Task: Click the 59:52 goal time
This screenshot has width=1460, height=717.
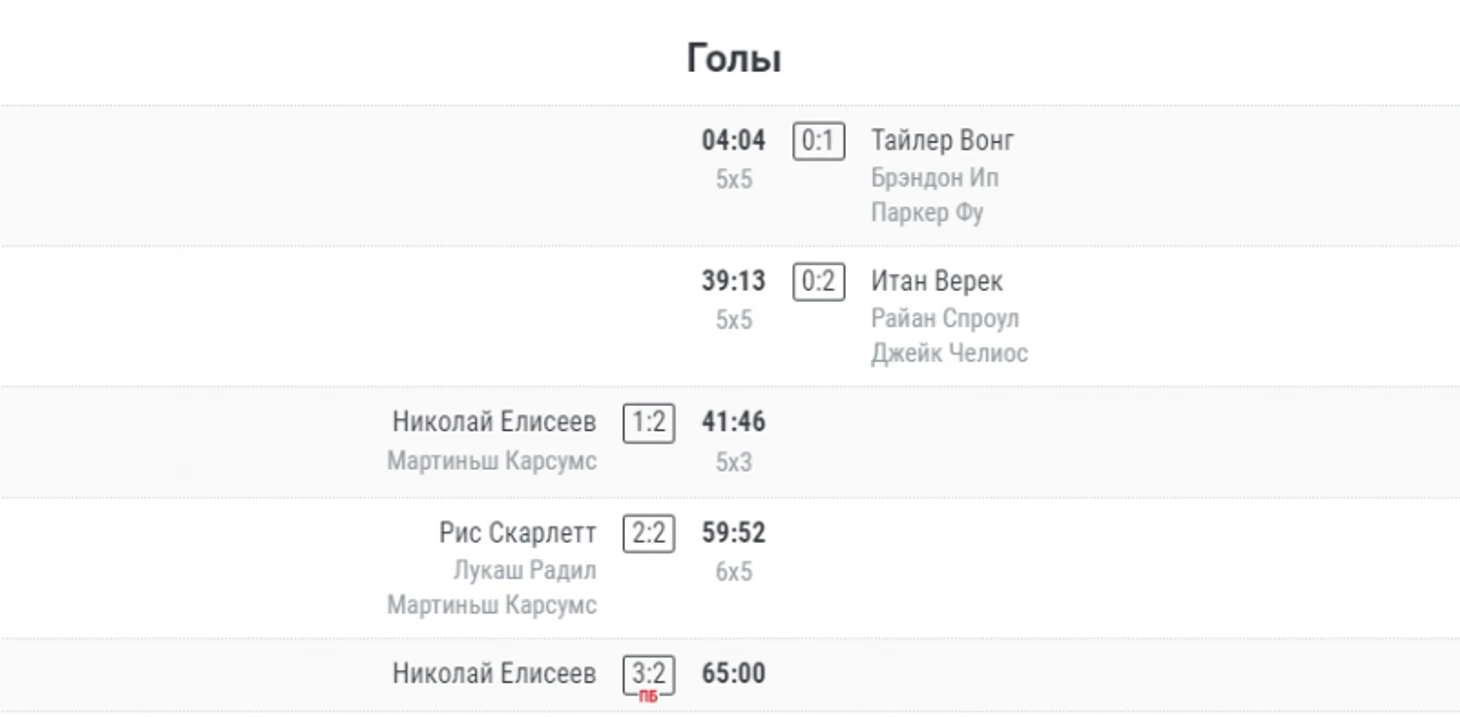Action: click(x=733, y=533)
